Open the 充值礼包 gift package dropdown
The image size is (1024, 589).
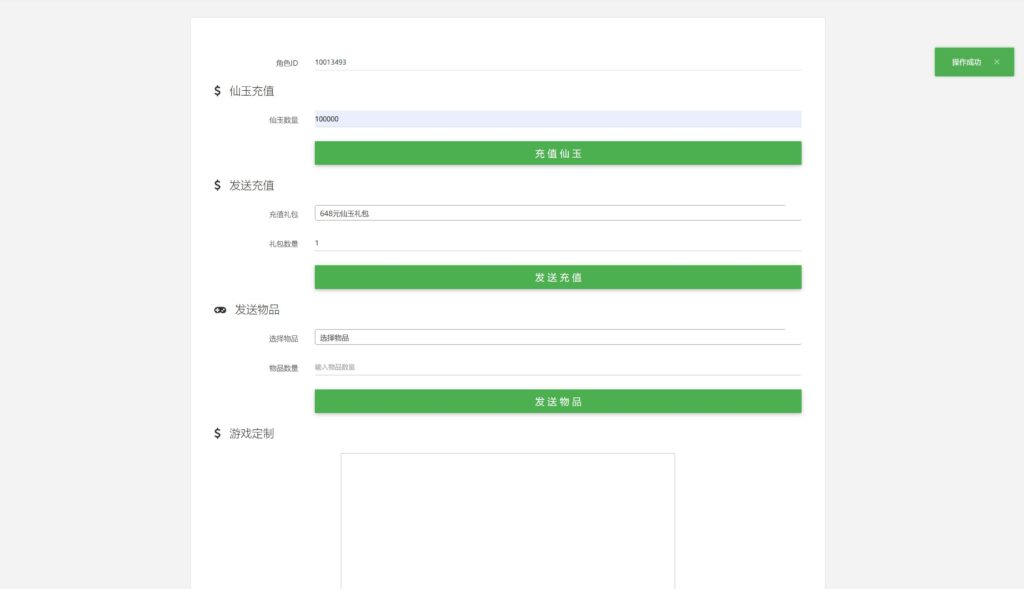[x=557, y=212]
